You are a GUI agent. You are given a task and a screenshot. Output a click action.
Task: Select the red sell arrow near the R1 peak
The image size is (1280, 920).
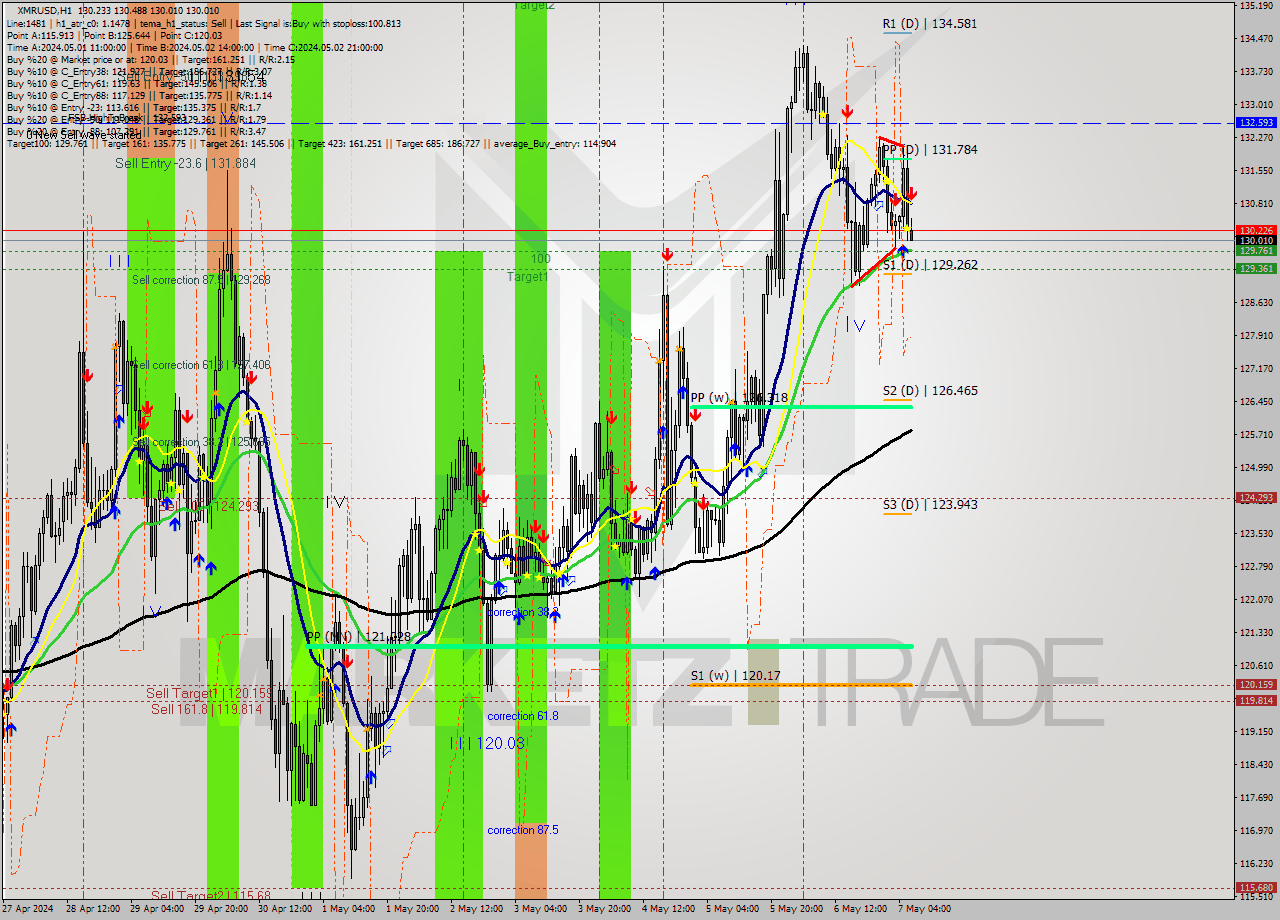pyautogui.click(x=847, y=112)
